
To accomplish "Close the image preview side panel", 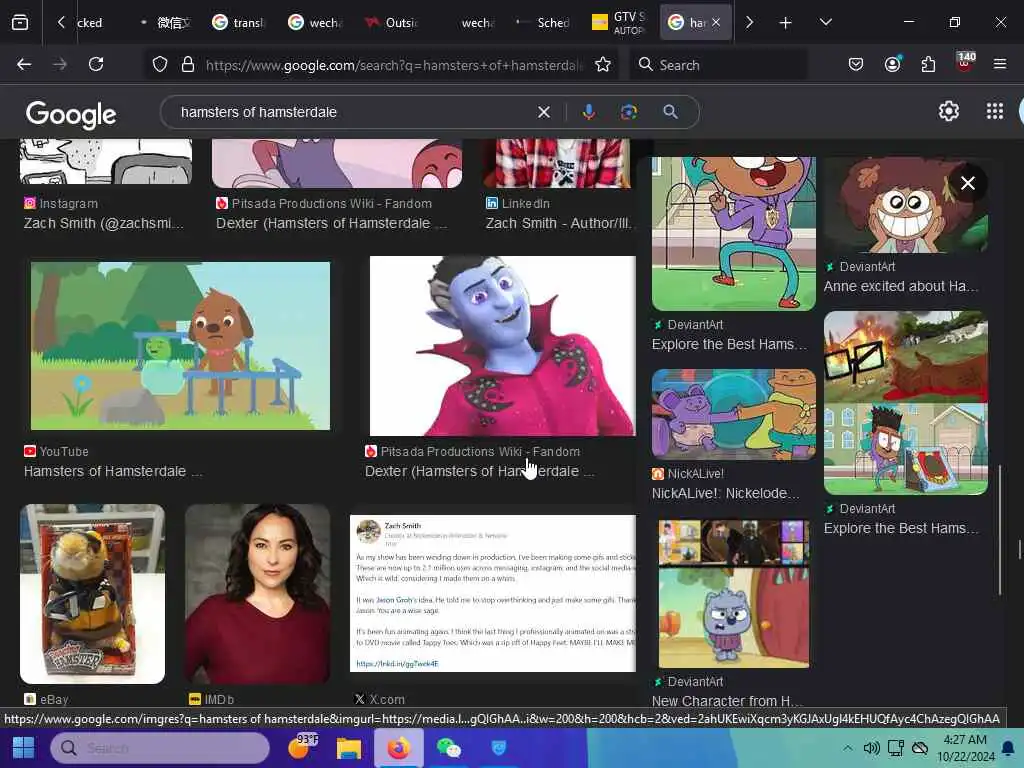I will [968, 183].
